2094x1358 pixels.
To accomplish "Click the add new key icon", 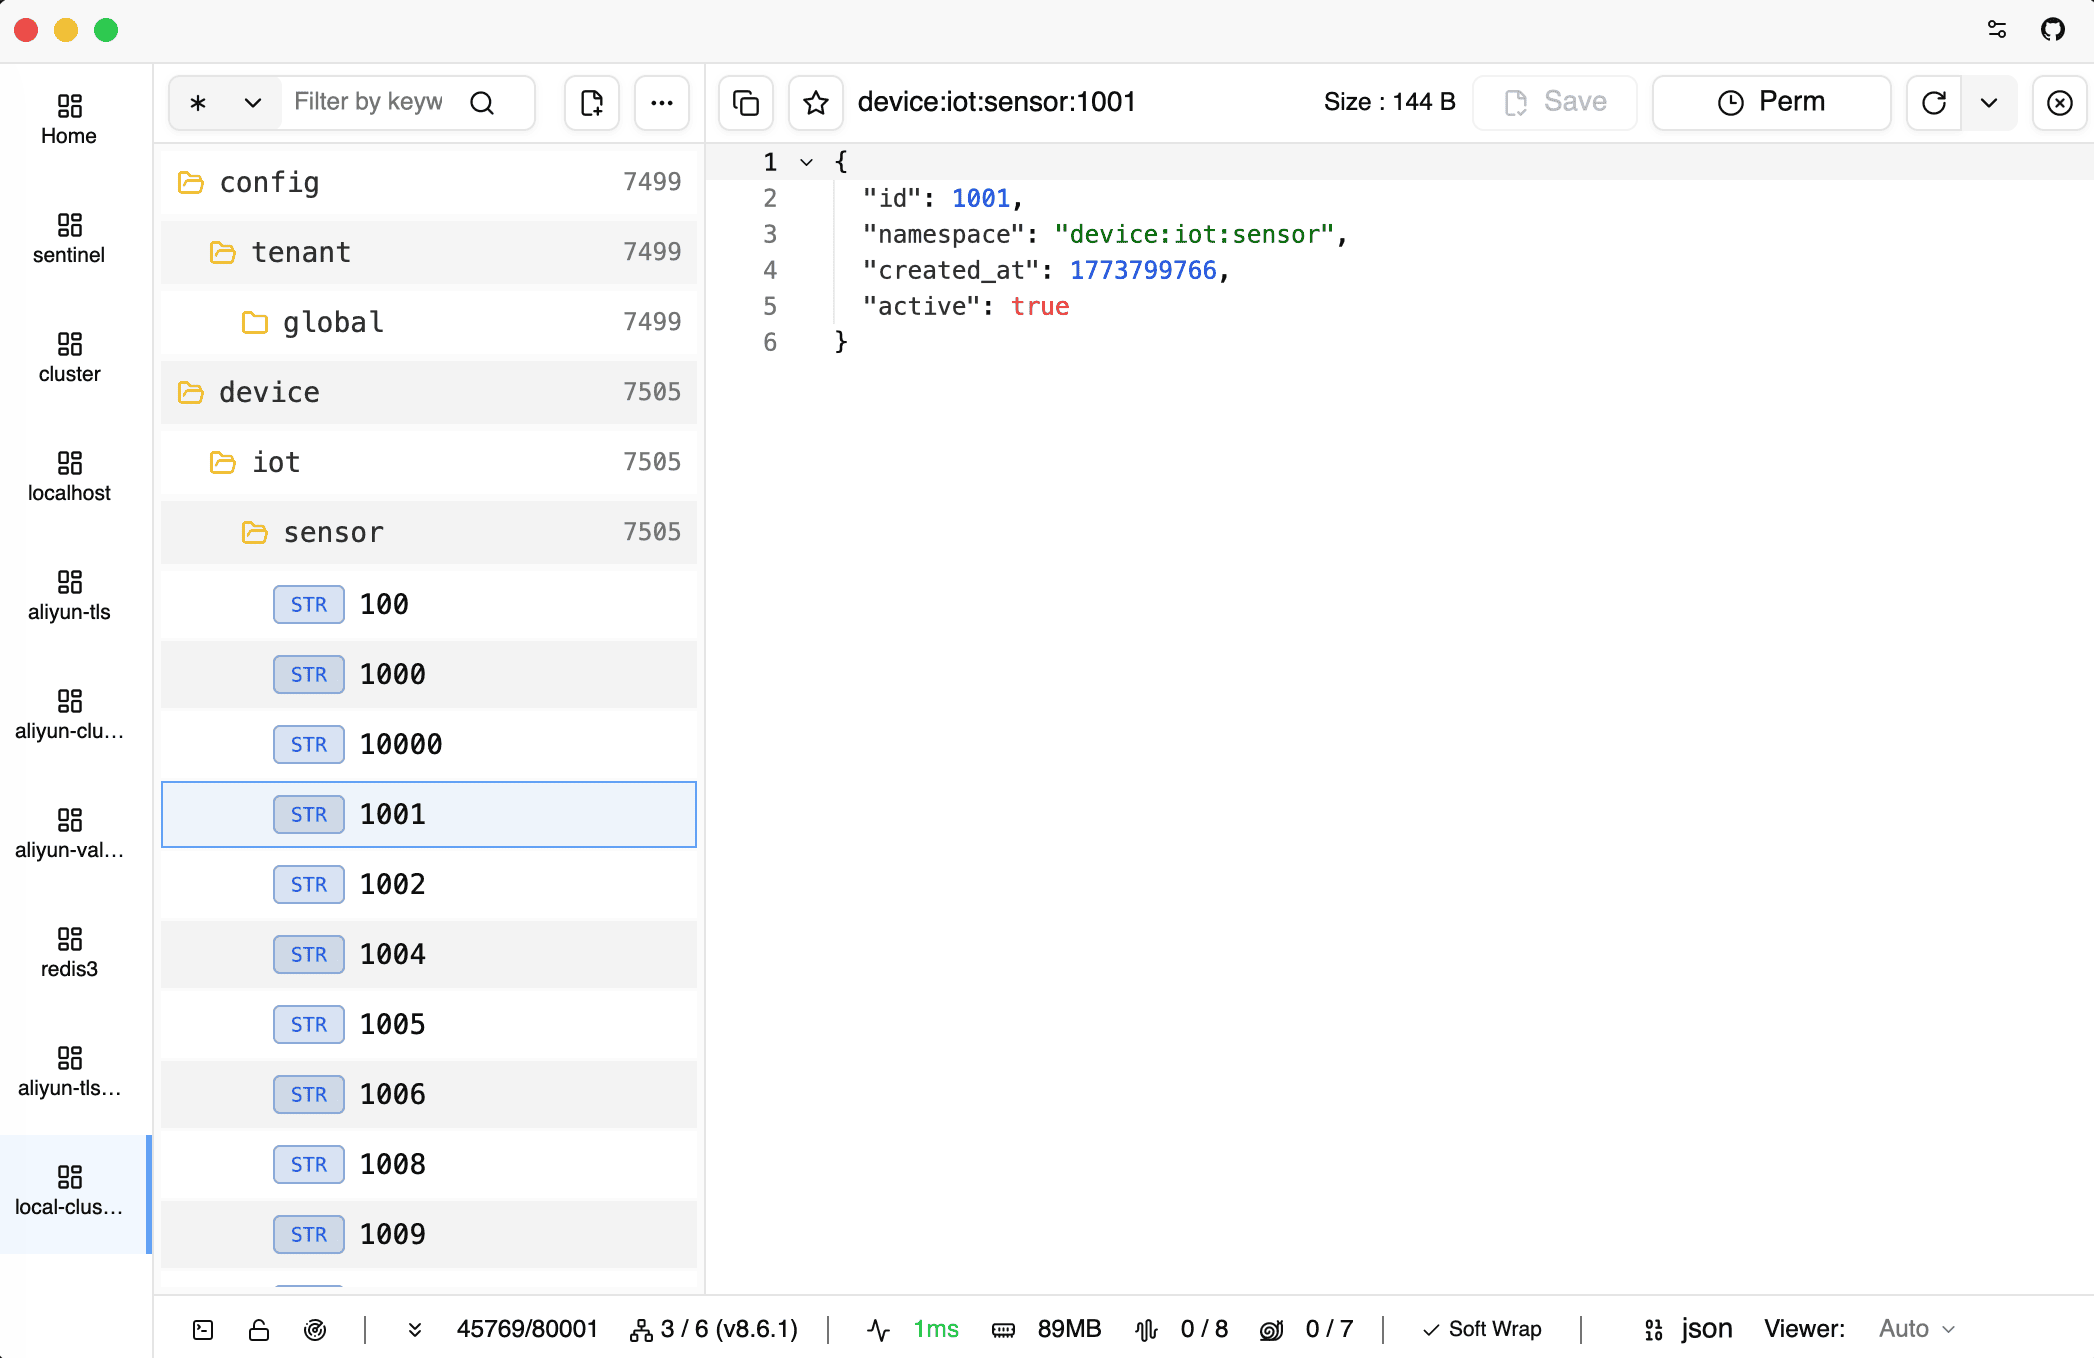I will click(x=592, y=102).
